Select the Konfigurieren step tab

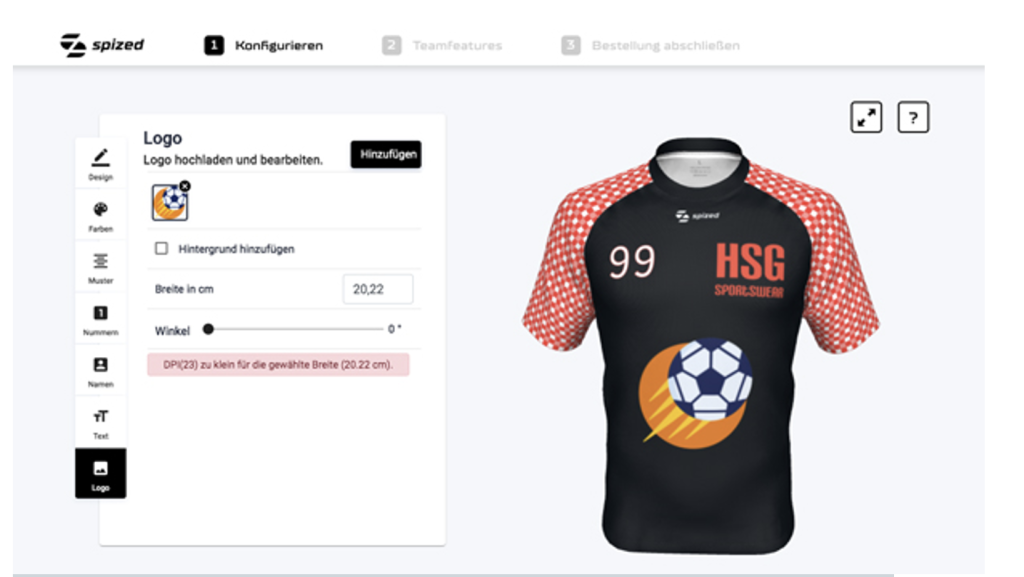(x=264, y=45)
